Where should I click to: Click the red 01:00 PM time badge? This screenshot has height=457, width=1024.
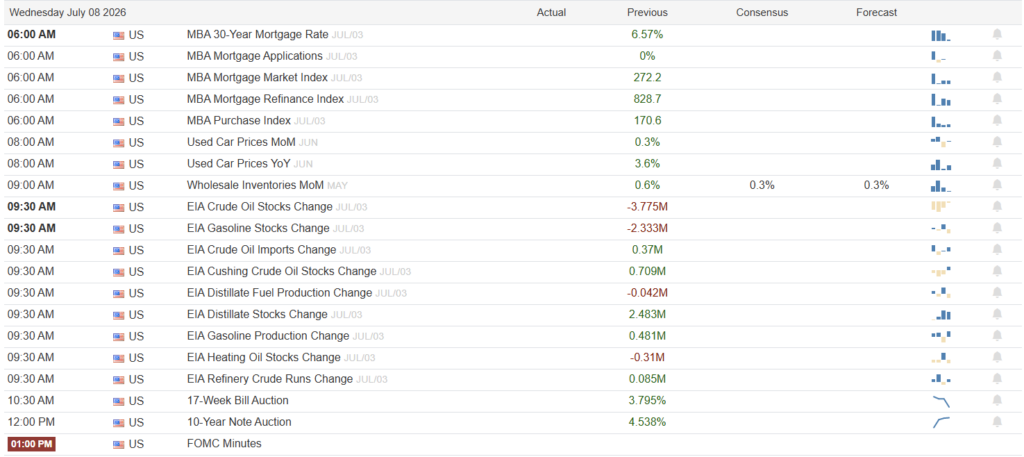point(31,444)
